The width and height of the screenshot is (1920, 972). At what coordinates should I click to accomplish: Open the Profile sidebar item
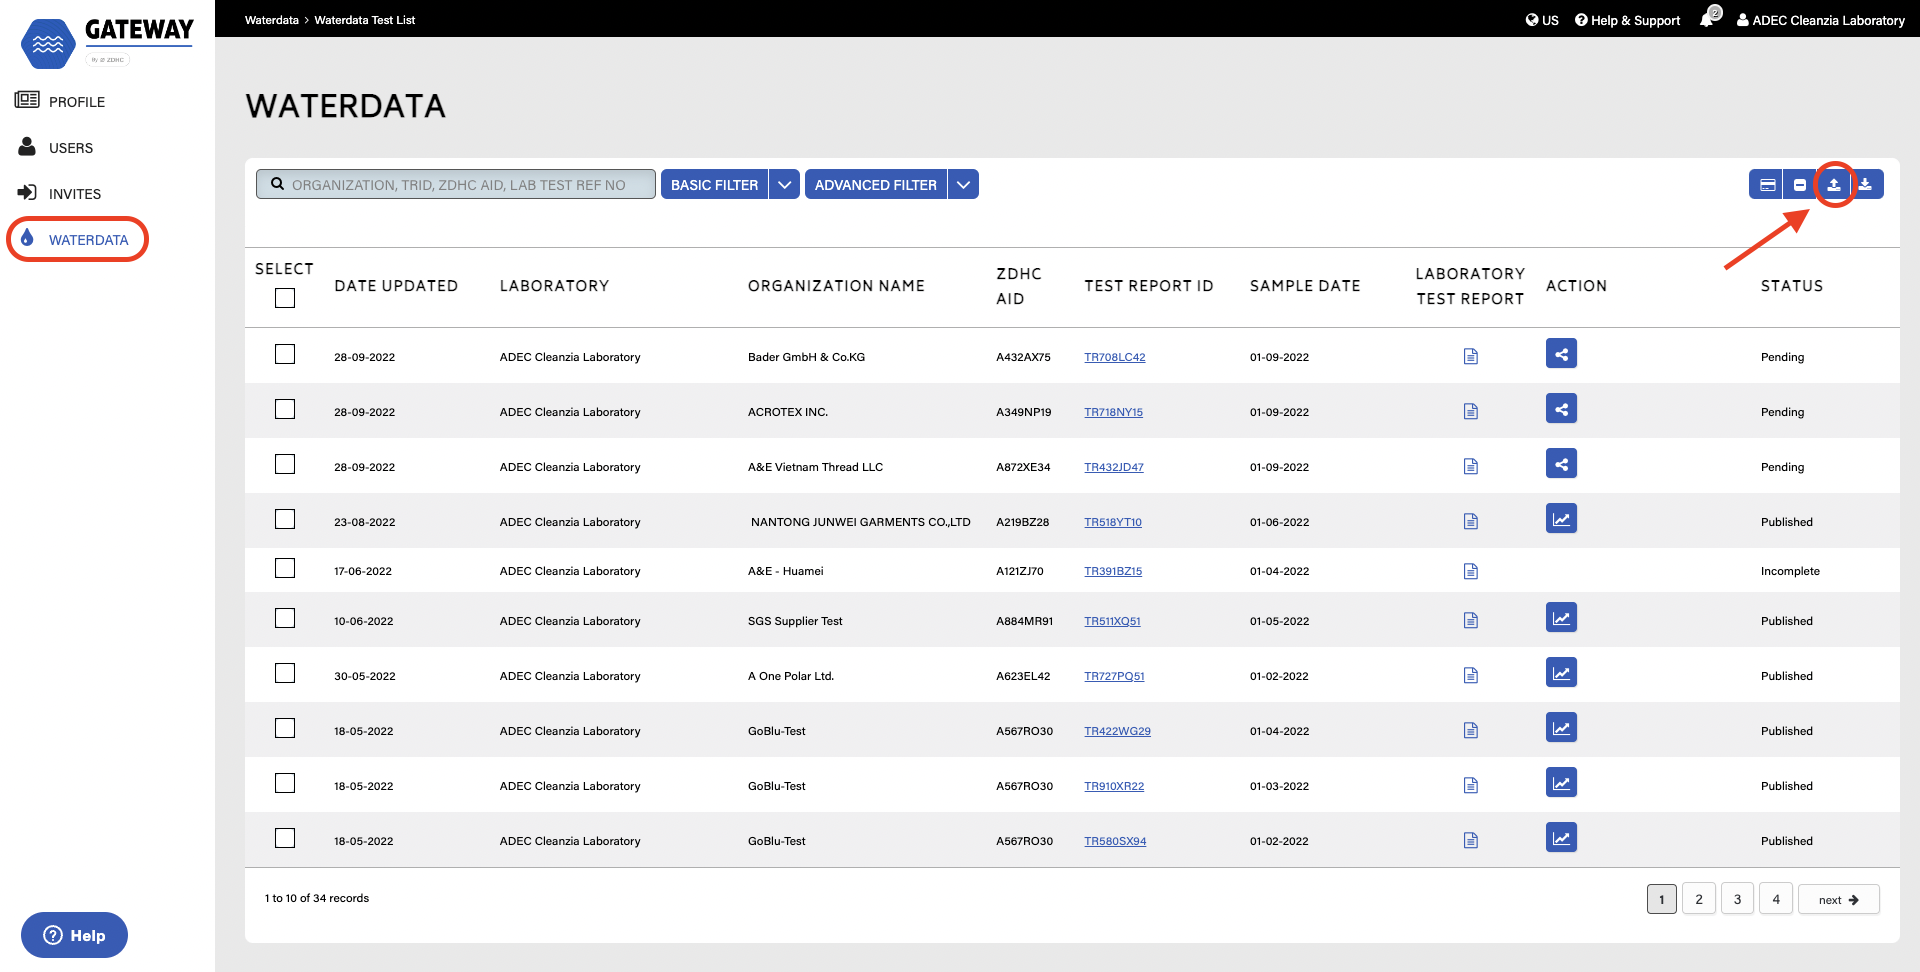60,101
